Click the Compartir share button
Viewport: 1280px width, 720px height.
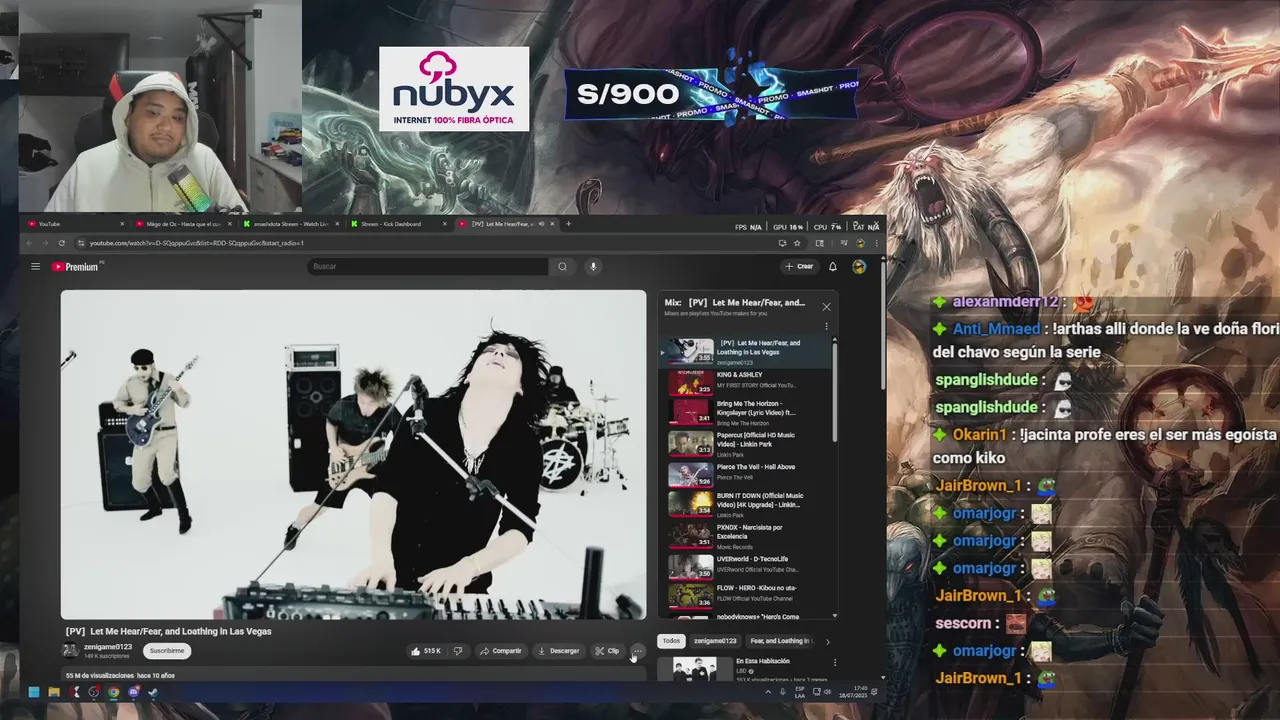tap(501, 651)
